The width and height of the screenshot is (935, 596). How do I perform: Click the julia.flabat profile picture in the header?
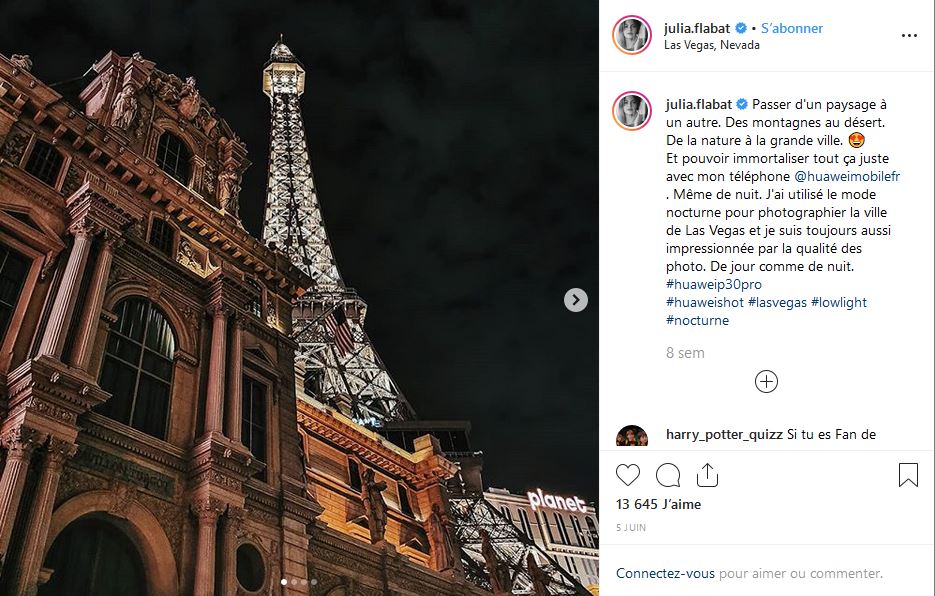[631, 35]
